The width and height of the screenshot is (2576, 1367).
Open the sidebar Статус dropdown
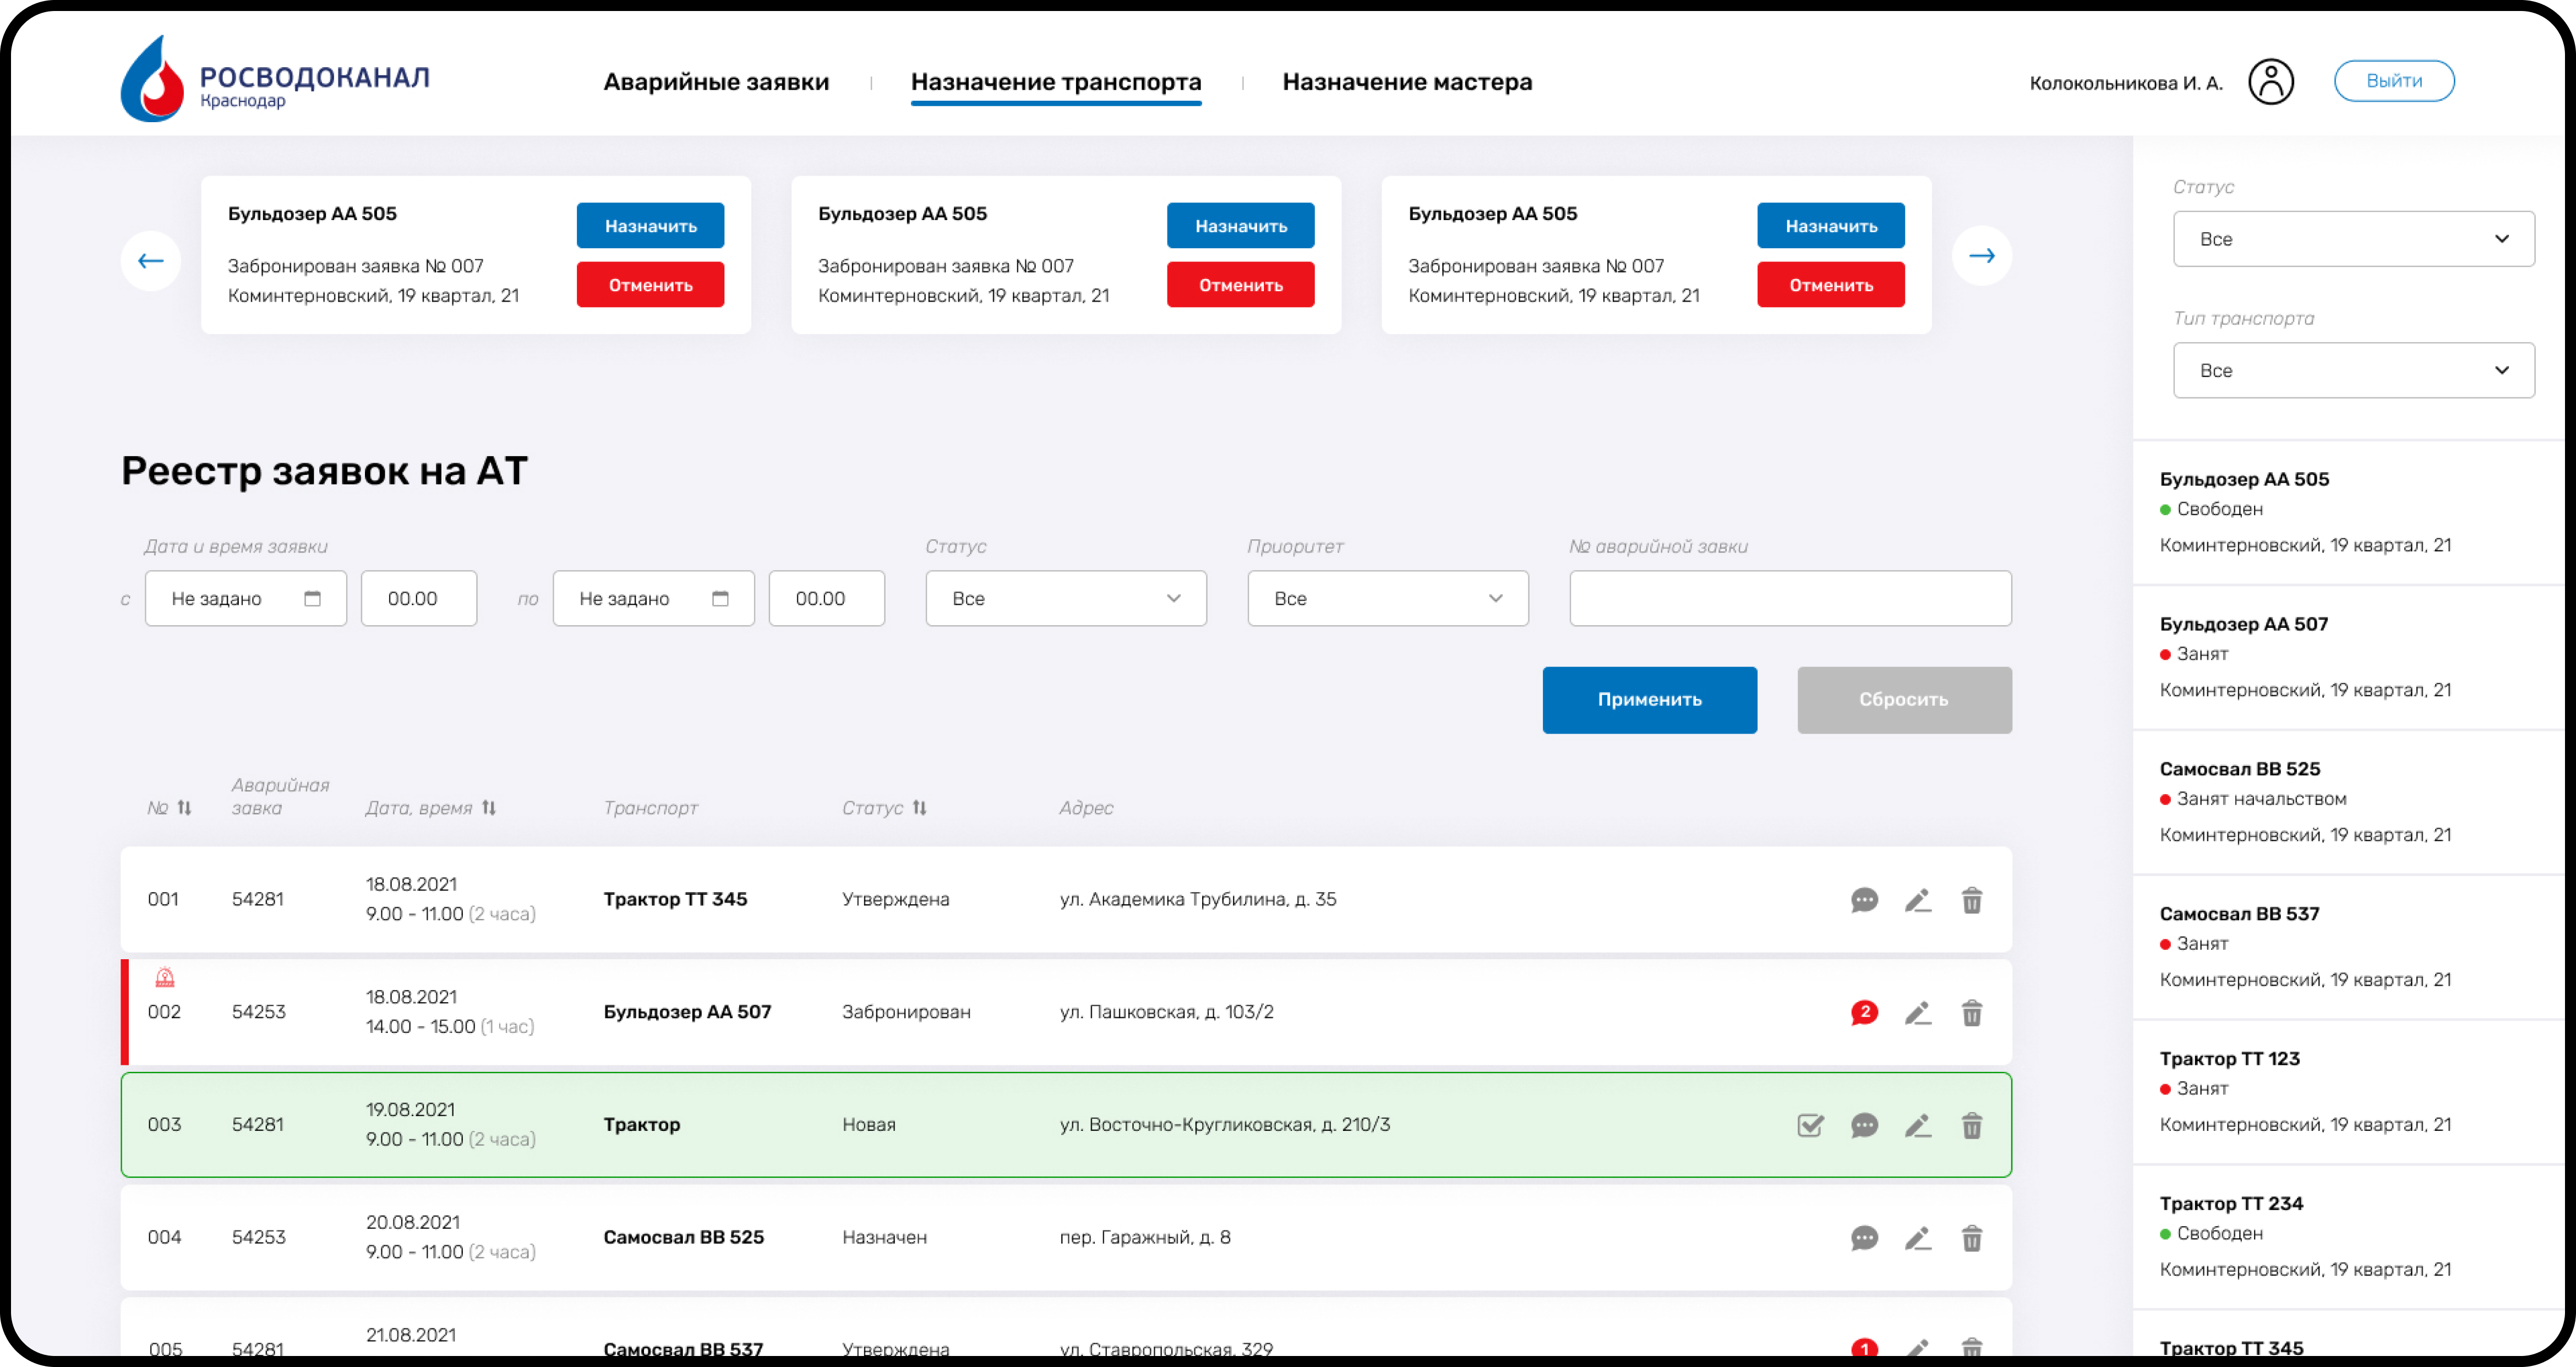2353,239
